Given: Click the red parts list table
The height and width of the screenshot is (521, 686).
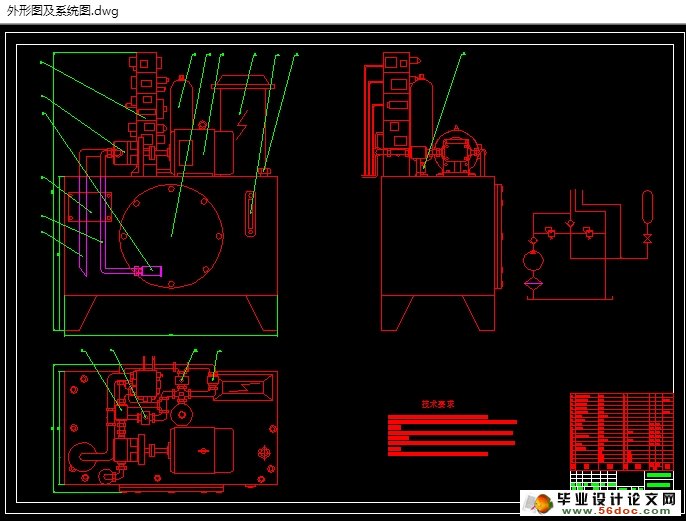Looking at the screenshot, I should tap(621, 431).
